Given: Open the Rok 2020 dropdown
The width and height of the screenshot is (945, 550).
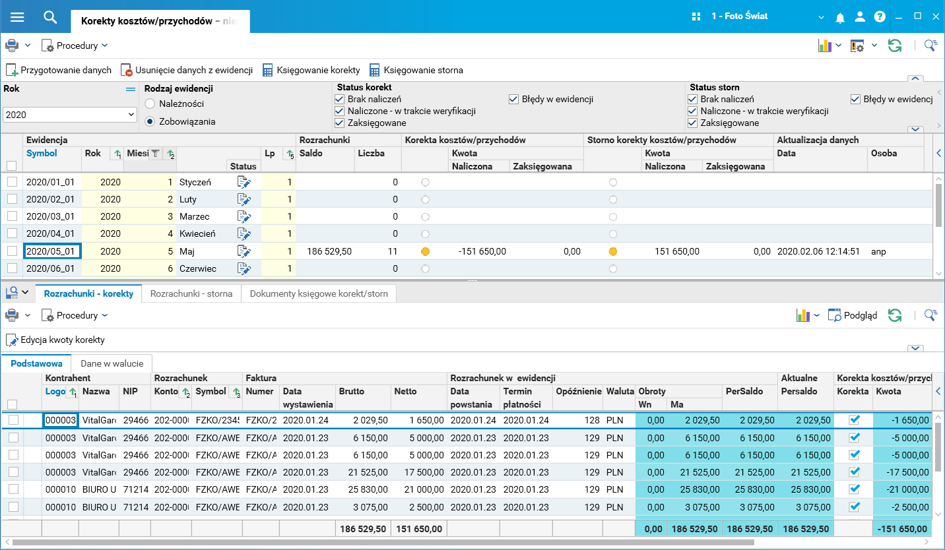Looking at the screenshot, I should [69, 115].
